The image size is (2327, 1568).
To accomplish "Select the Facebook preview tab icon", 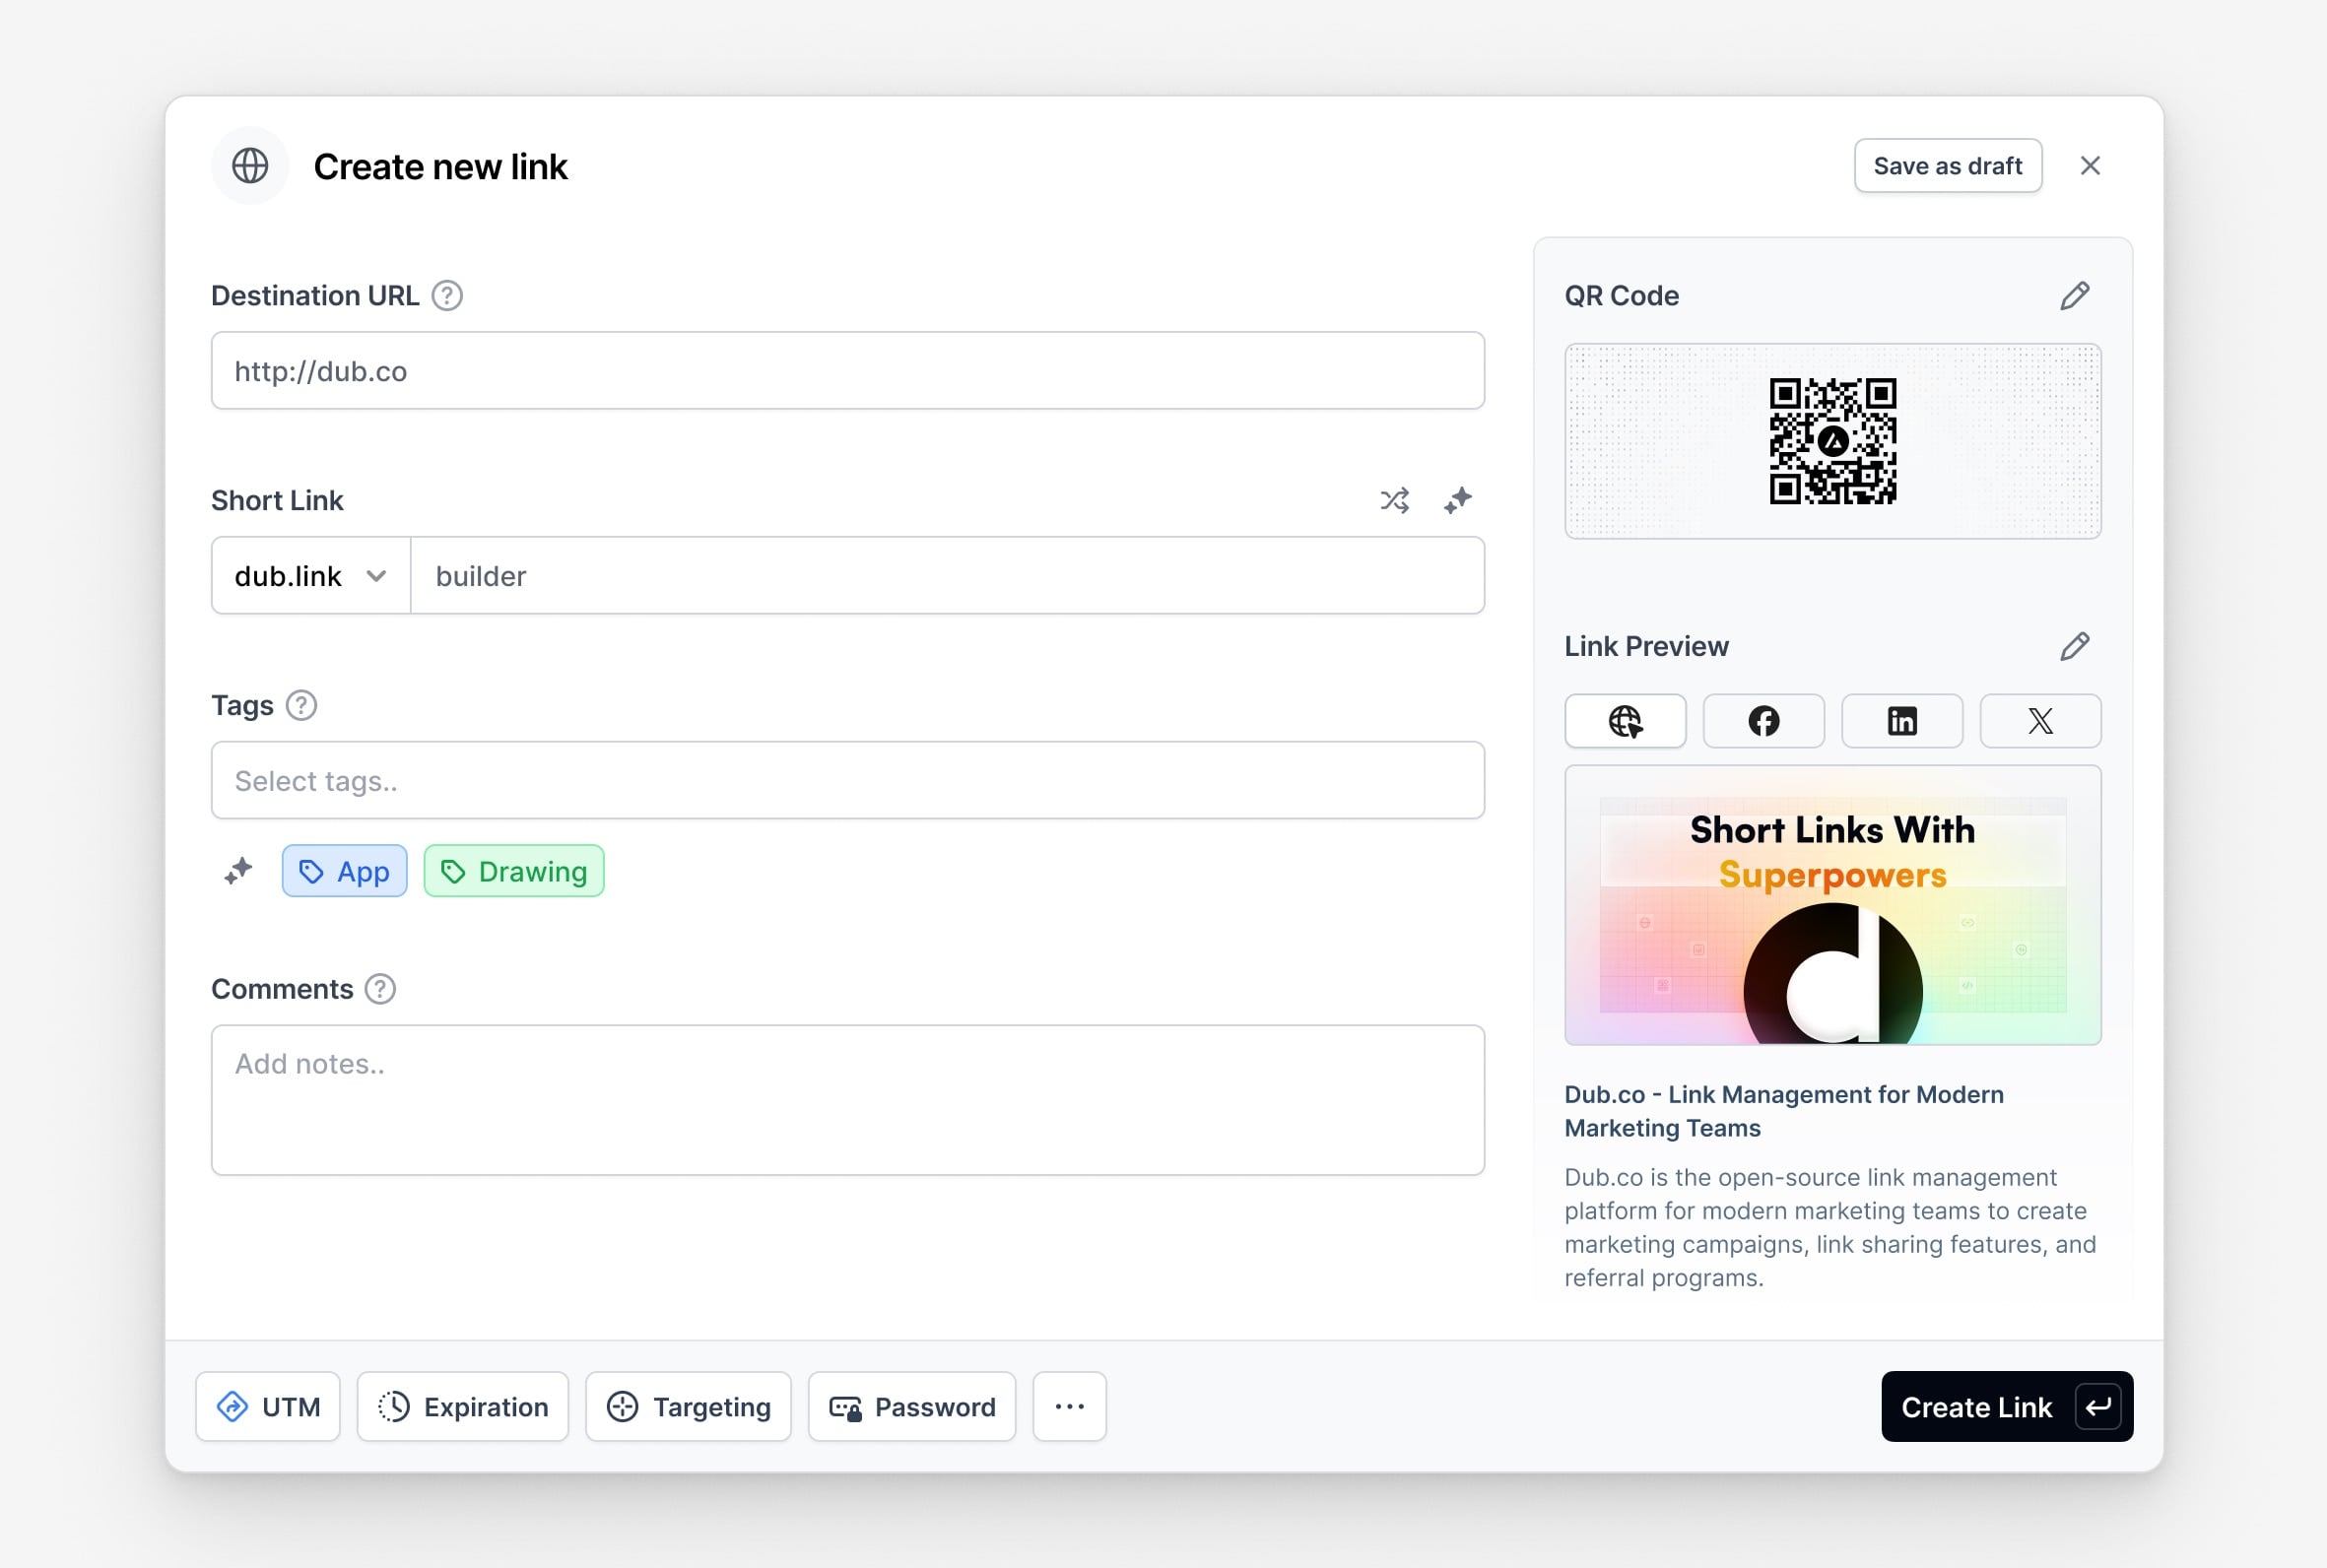I will point(1763,719).
